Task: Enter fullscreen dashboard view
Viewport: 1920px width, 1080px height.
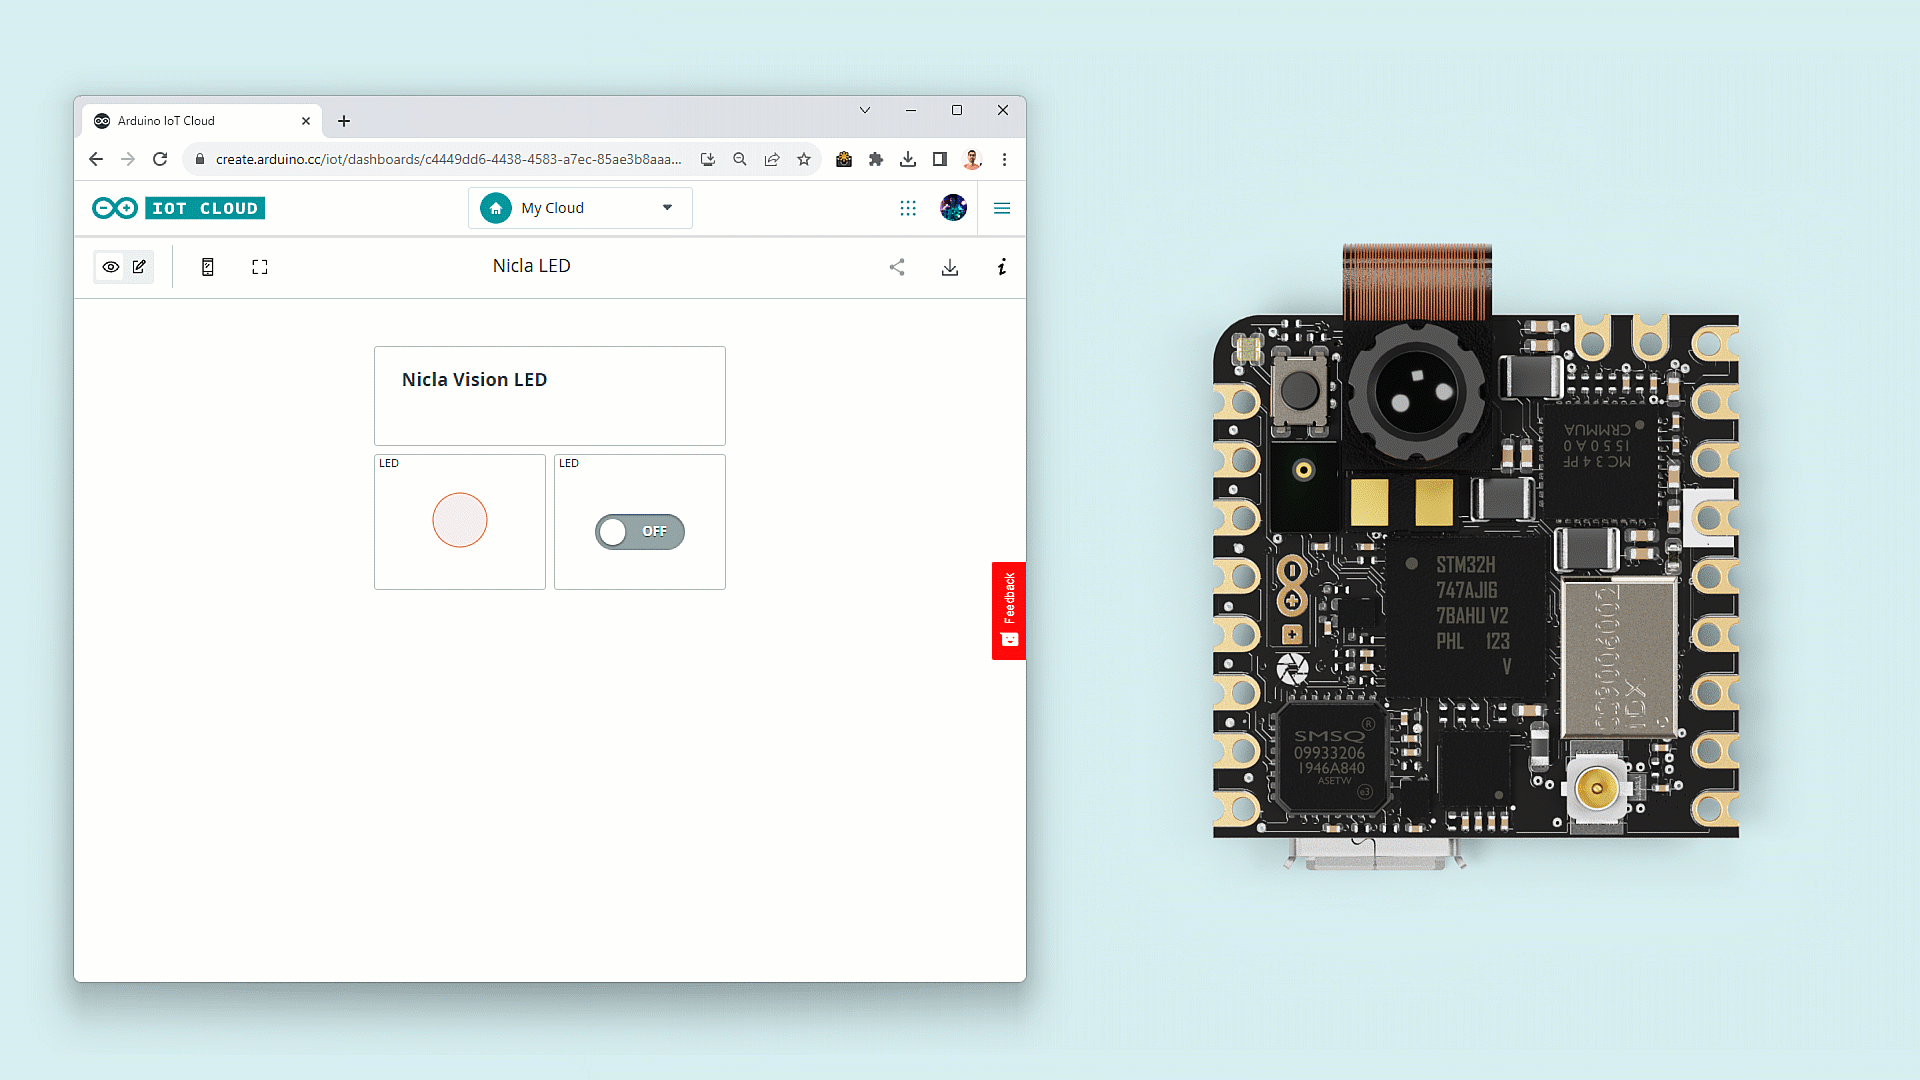Action: coord(259,267)
